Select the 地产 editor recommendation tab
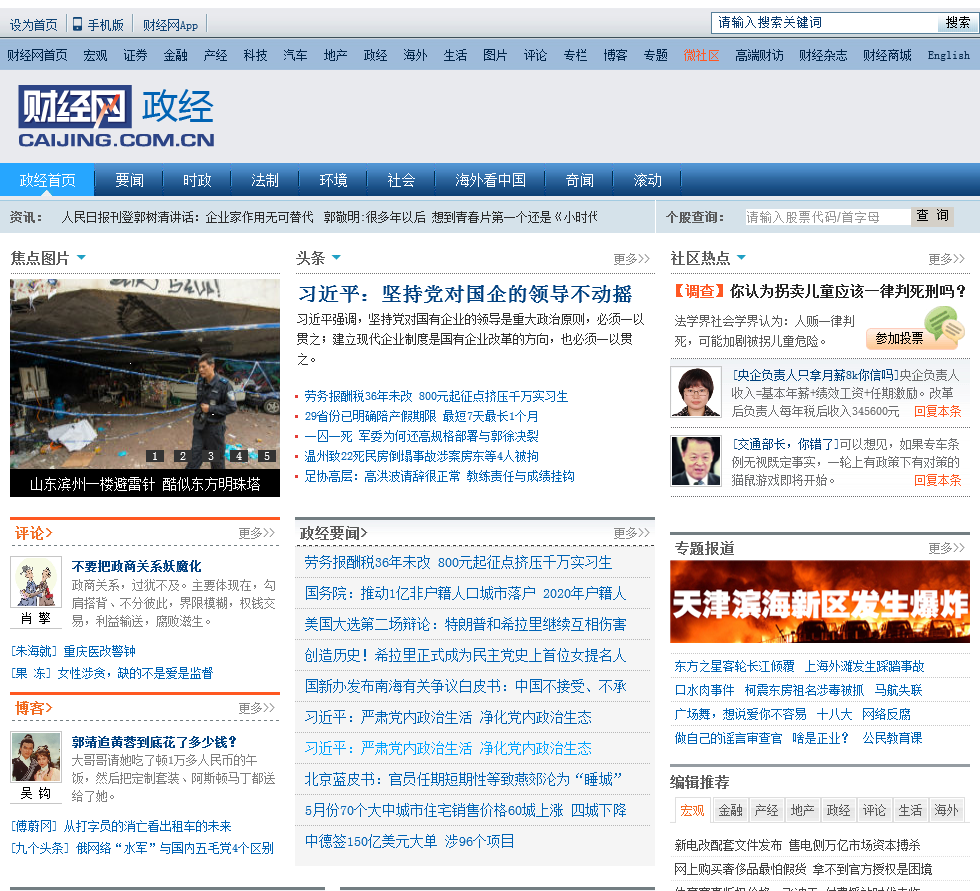The width and height of the screenshot is (980, 891). tap(802, 810)
